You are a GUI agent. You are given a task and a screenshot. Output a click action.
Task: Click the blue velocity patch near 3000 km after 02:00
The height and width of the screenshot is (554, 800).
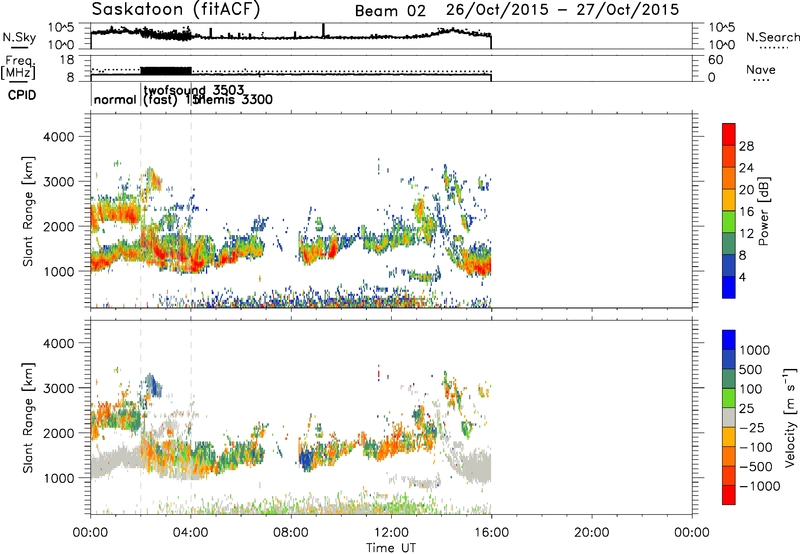[x=152, y=385]
